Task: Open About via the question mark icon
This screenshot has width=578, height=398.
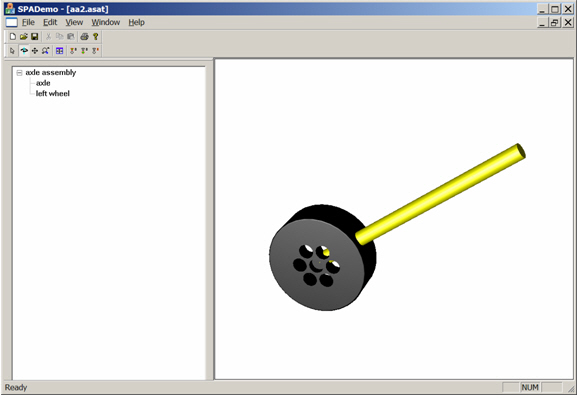Action: coord(95,36)
